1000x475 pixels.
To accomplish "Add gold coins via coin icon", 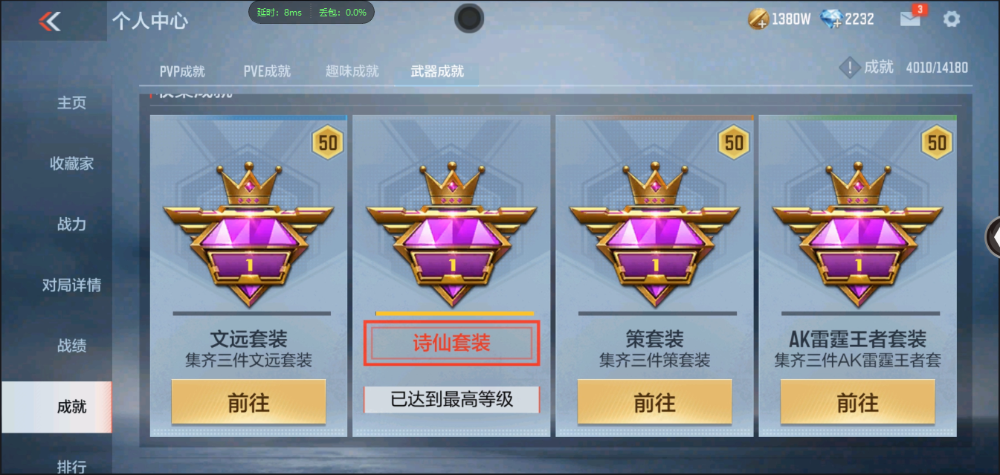I will tap(758, 19).
